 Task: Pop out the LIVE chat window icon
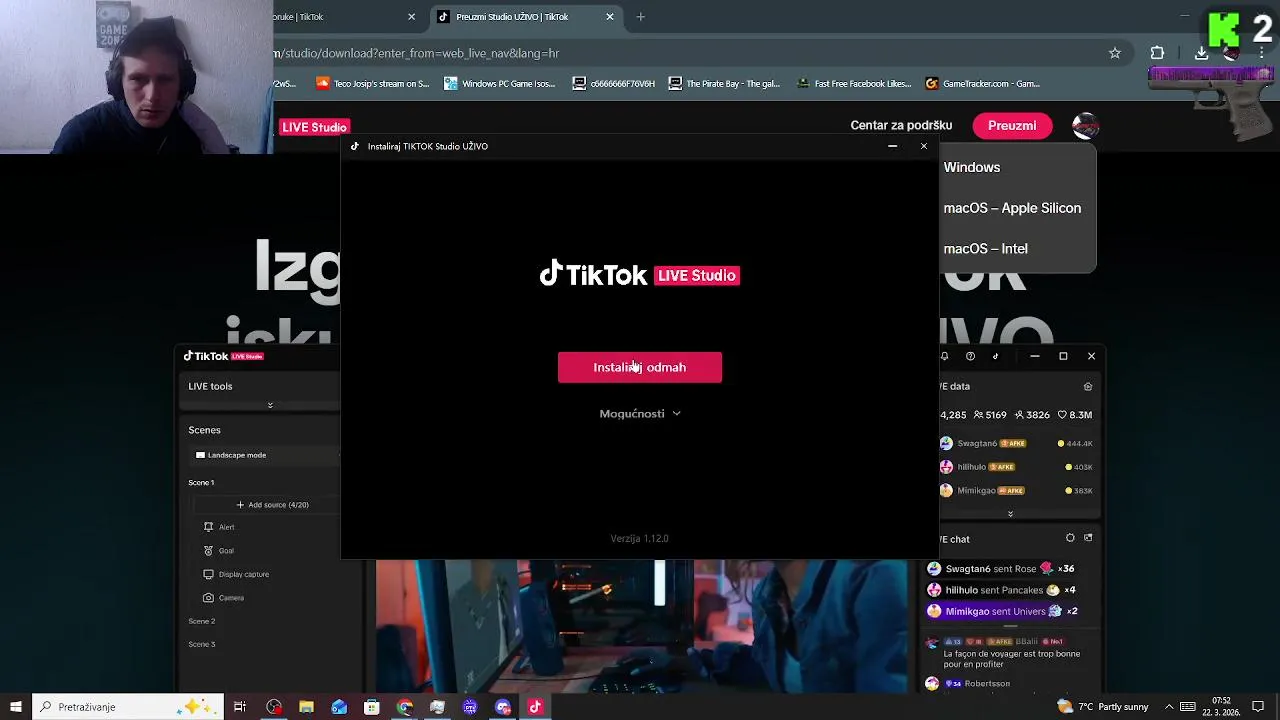pyautogui.click(x=1088, y=538)
